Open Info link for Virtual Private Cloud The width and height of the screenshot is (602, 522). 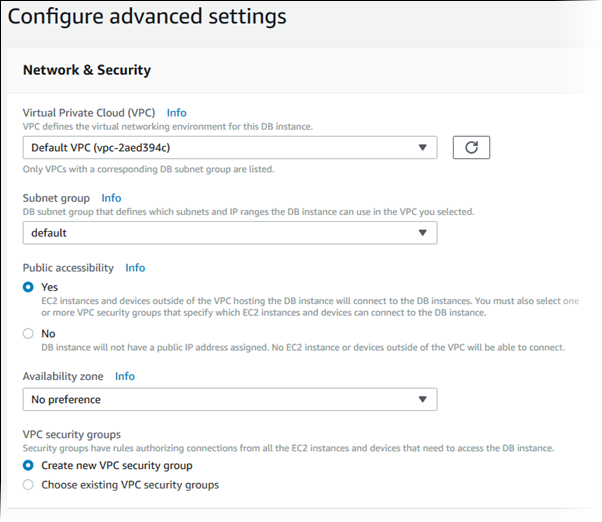pyautogui.click(x=176, y=113)
